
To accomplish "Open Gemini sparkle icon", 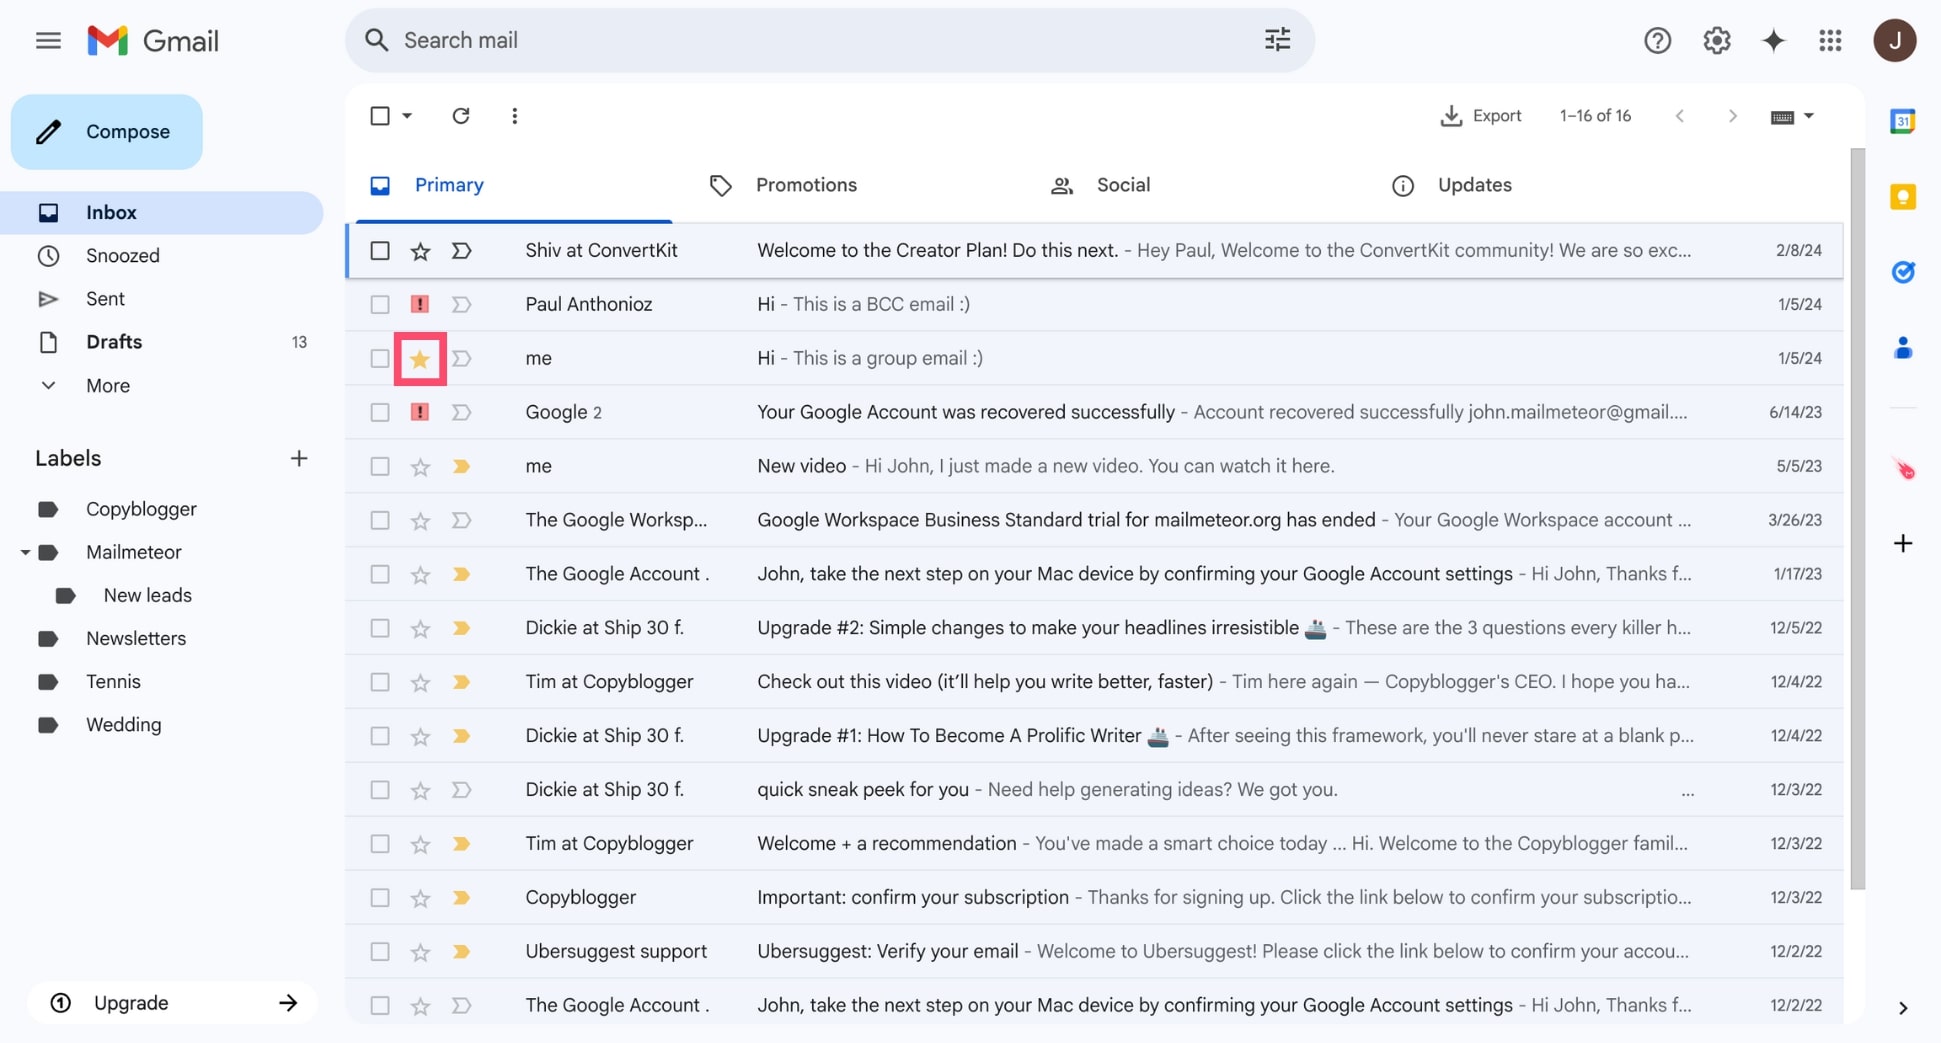I will click(x=1773, y=41).
